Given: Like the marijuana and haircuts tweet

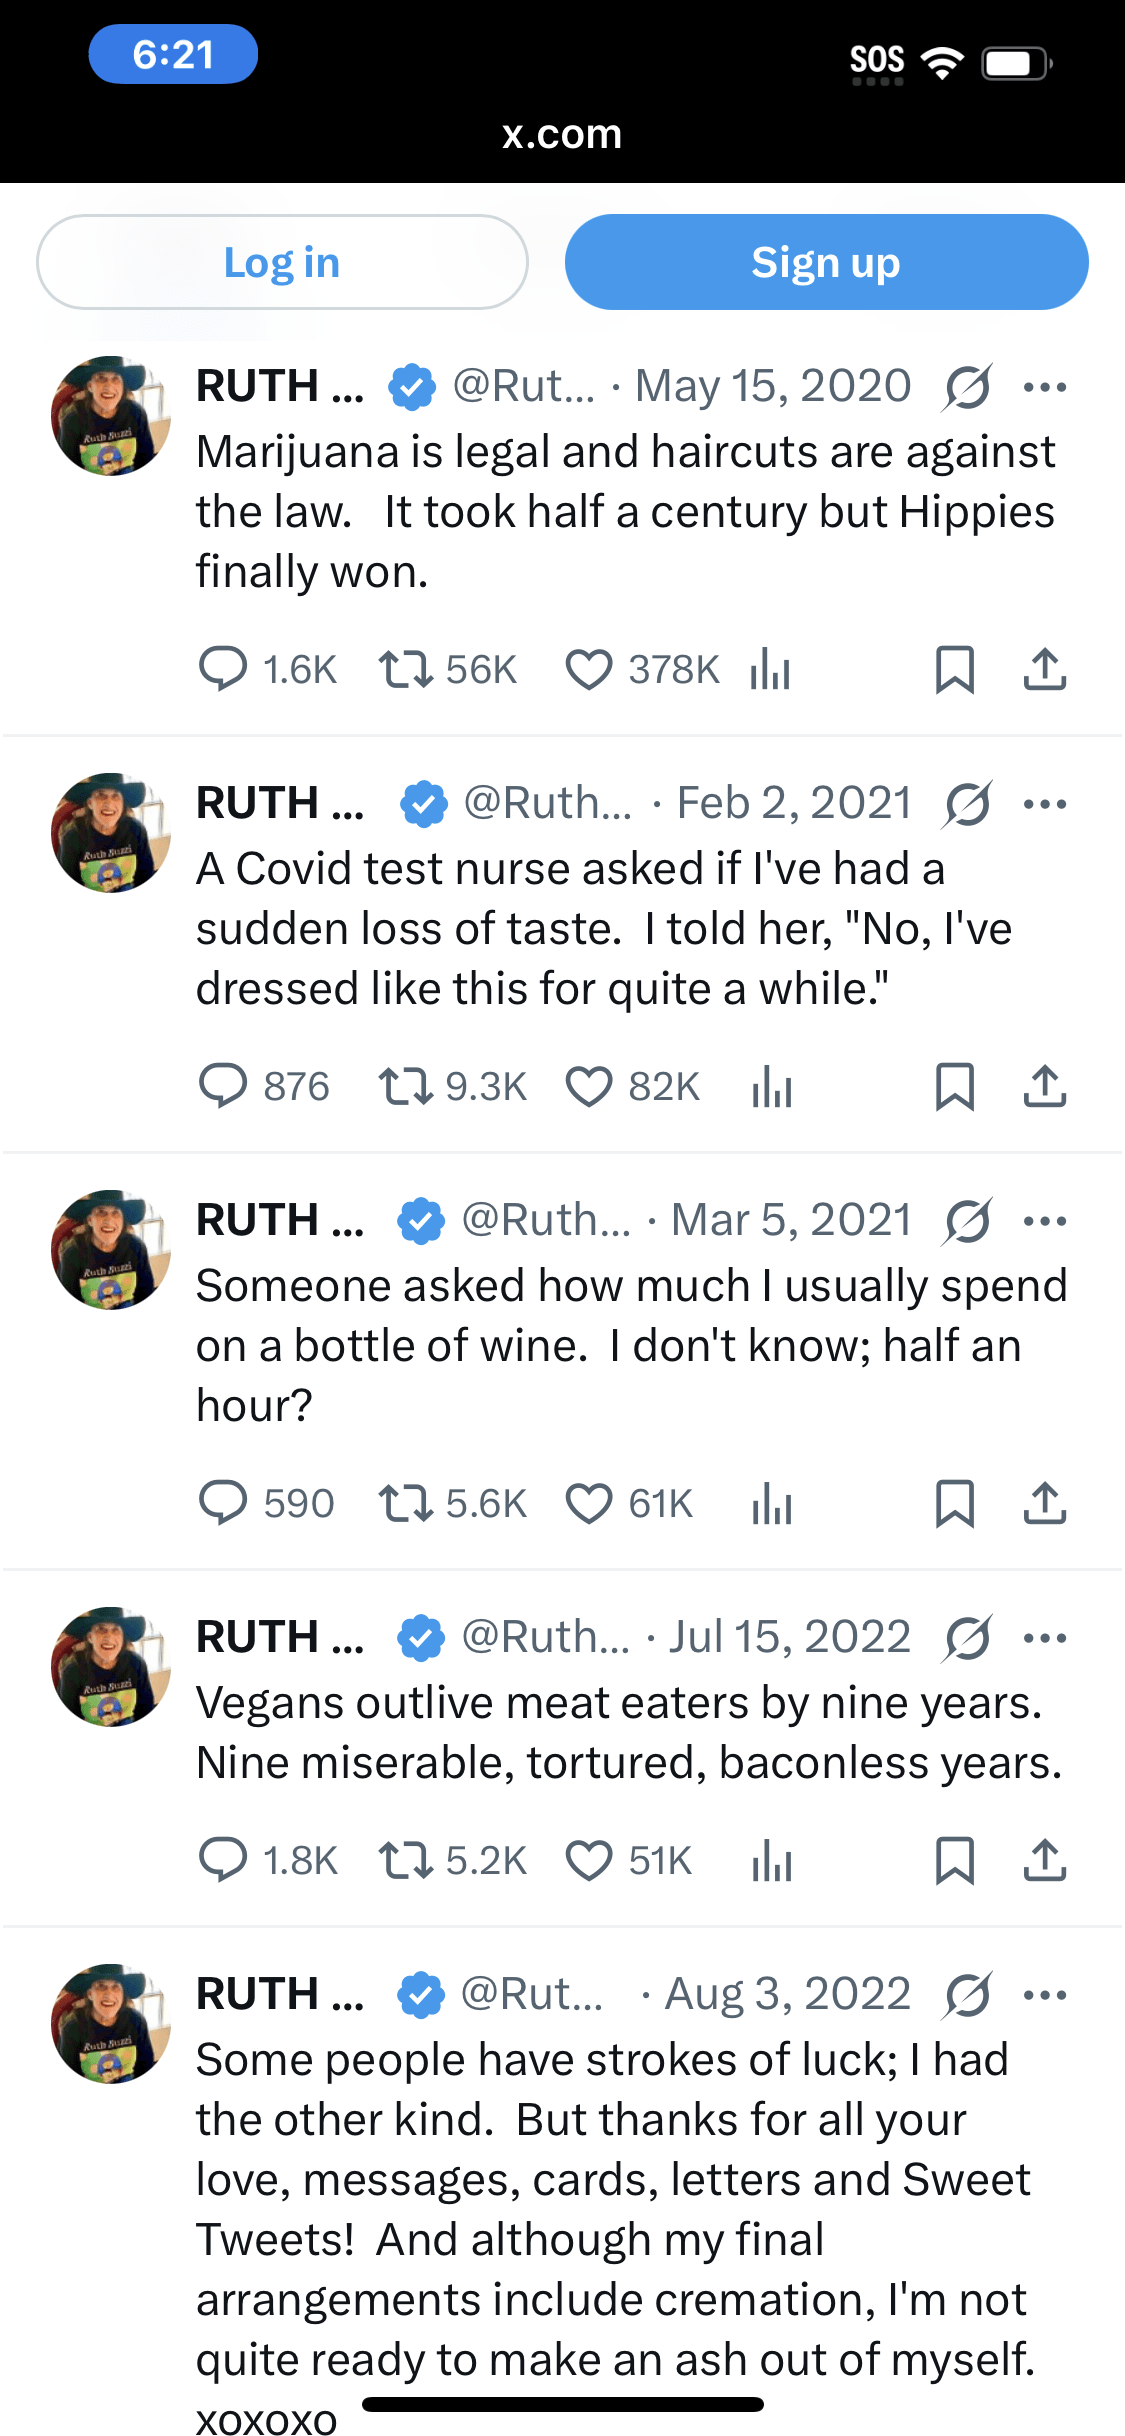Looking at the screenshot, I should click(x=589, y=670).
